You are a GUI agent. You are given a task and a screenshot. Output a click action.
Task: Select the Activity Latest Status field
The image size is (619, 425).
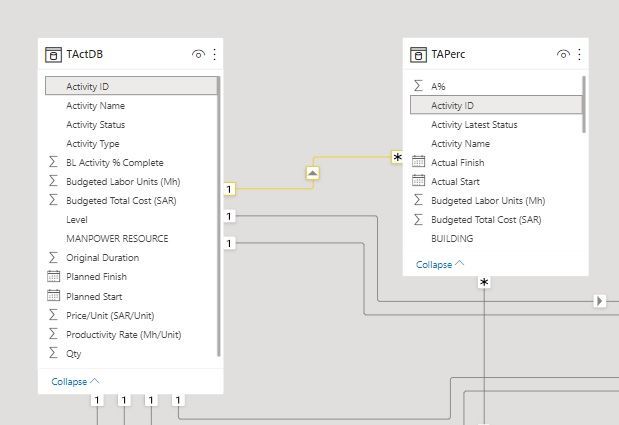474,125
